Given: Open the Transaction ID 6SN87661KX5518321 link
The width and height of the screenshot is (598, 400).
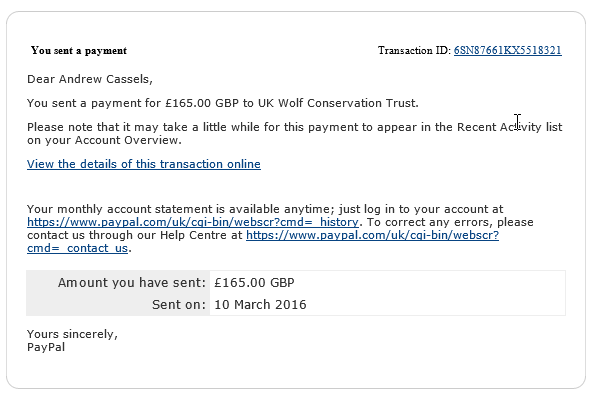Looking at the screenshot, I should tap(507, 50).
